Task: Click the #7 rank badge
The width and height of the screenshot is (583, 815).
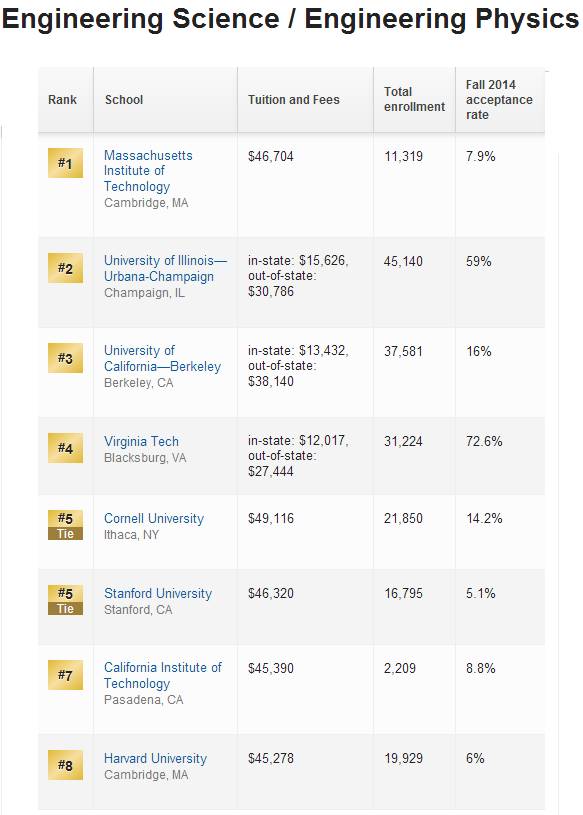Action: [65, 675]
